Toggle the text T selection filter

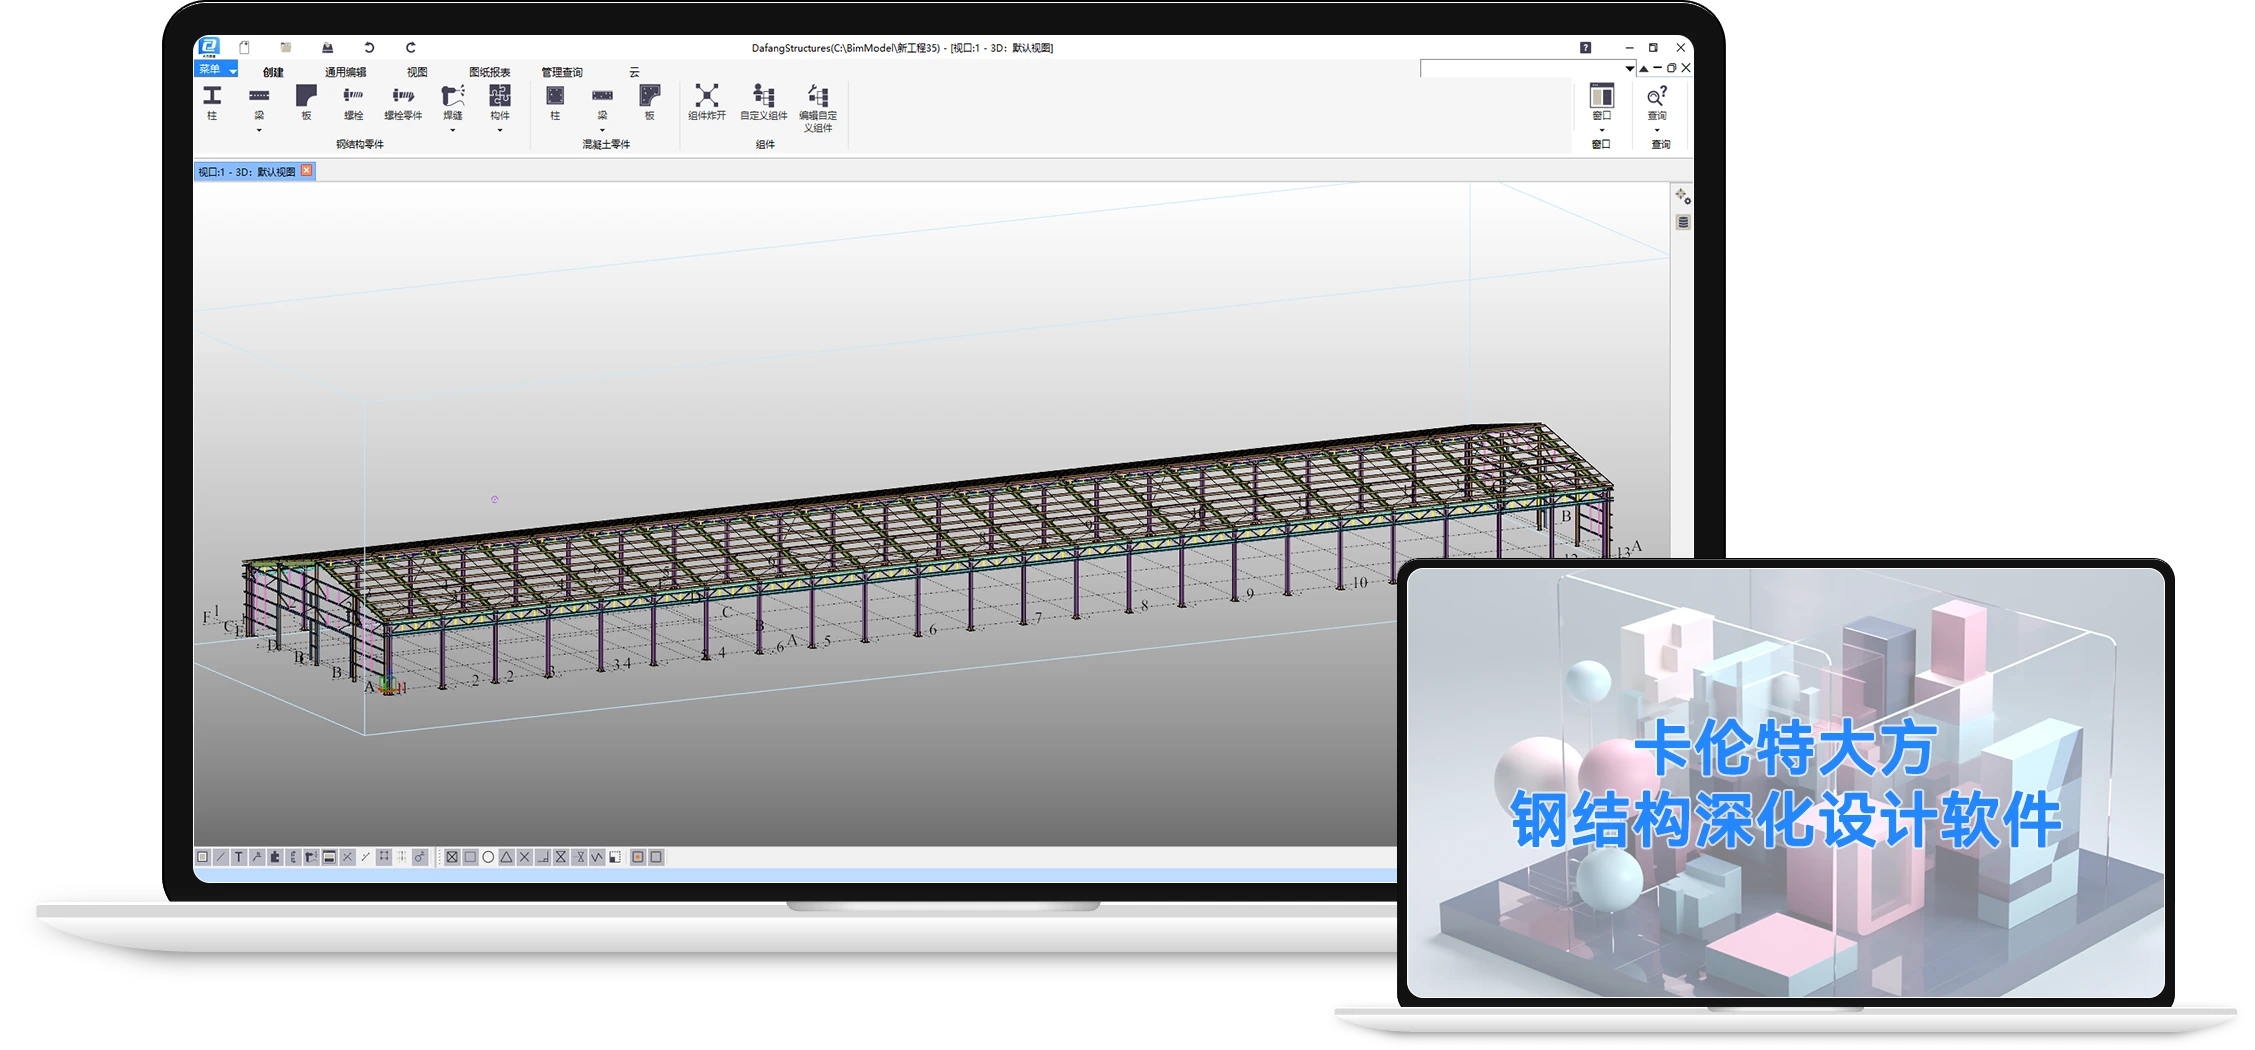click(x=239, y=857)
